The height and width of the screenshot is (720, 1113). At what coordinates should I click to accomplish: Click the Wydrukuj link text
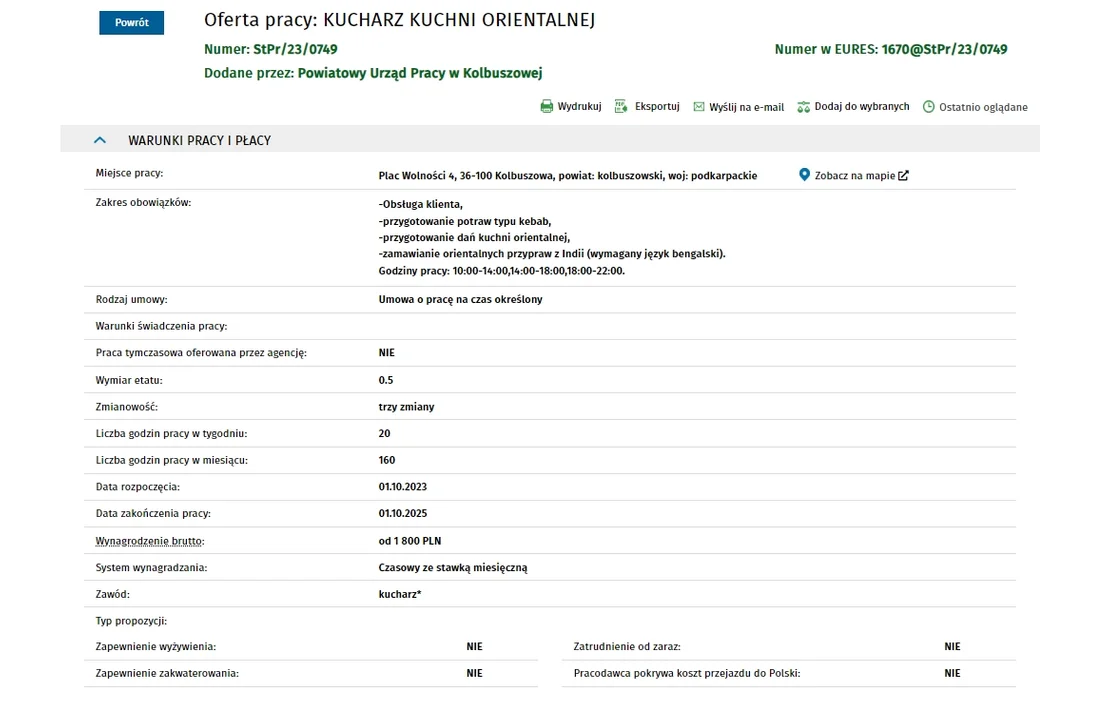[579, 107]
